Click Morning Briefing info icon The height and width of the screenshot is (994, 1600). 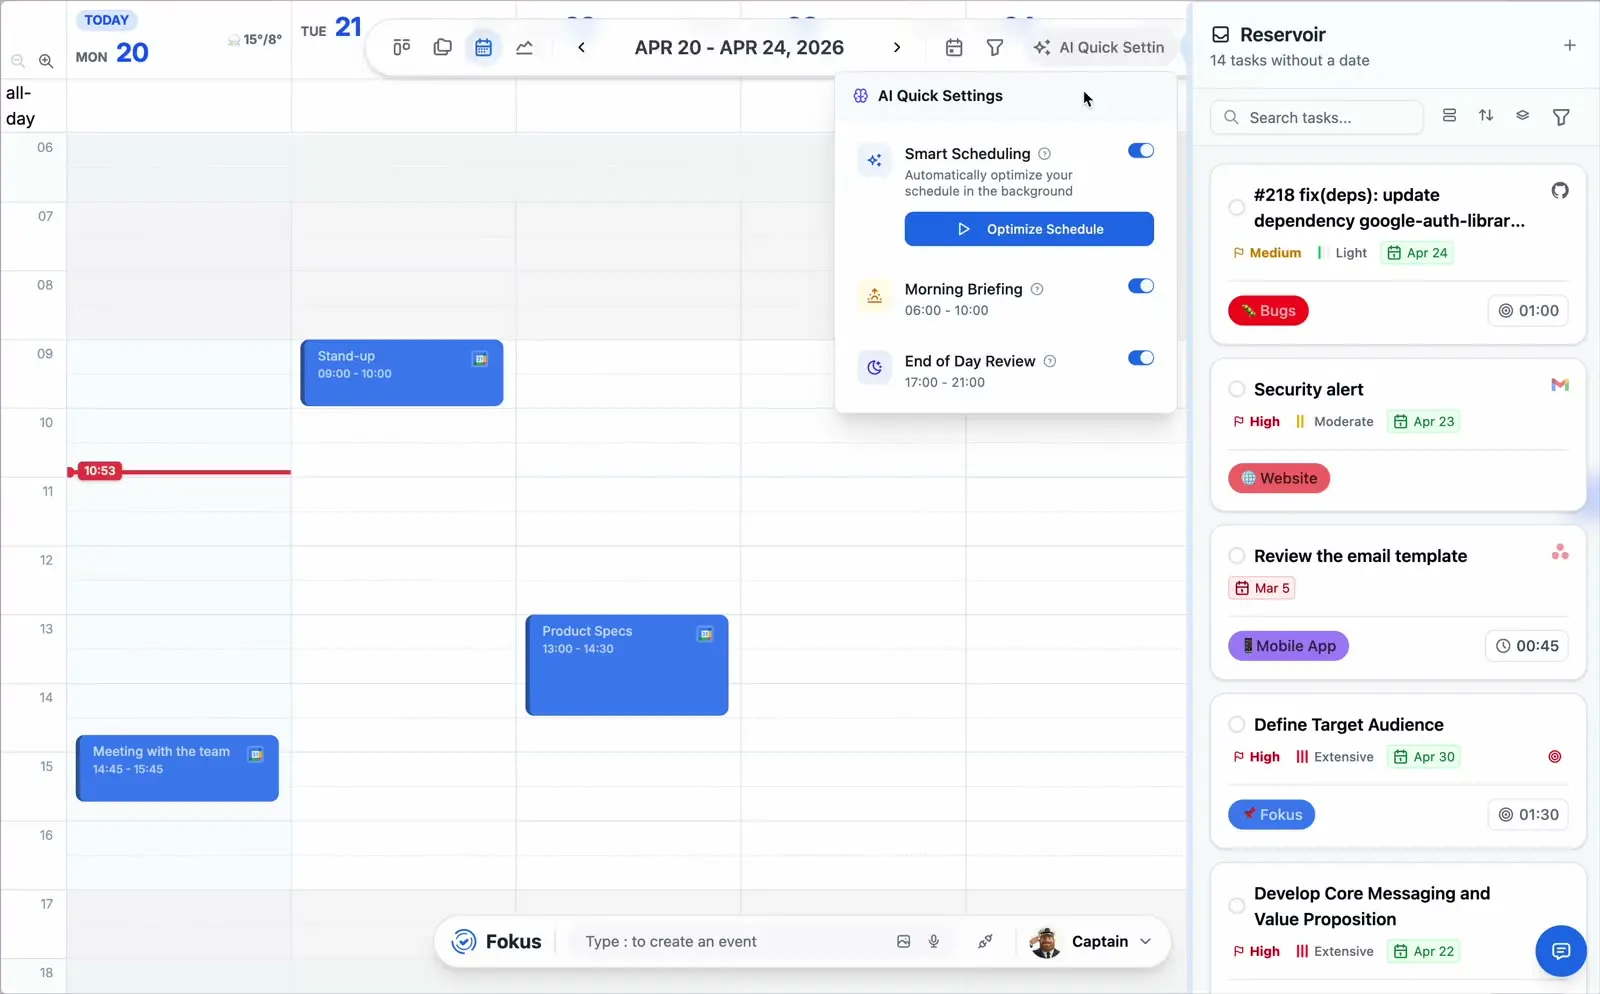point(1037,289)
